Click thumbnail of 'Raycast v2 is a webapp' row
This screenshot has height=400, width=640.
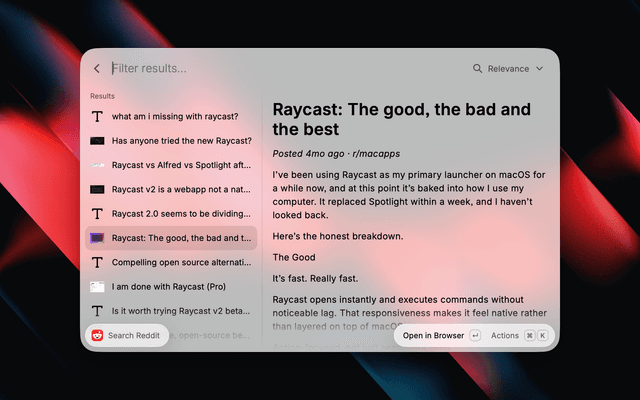[97, 189]
